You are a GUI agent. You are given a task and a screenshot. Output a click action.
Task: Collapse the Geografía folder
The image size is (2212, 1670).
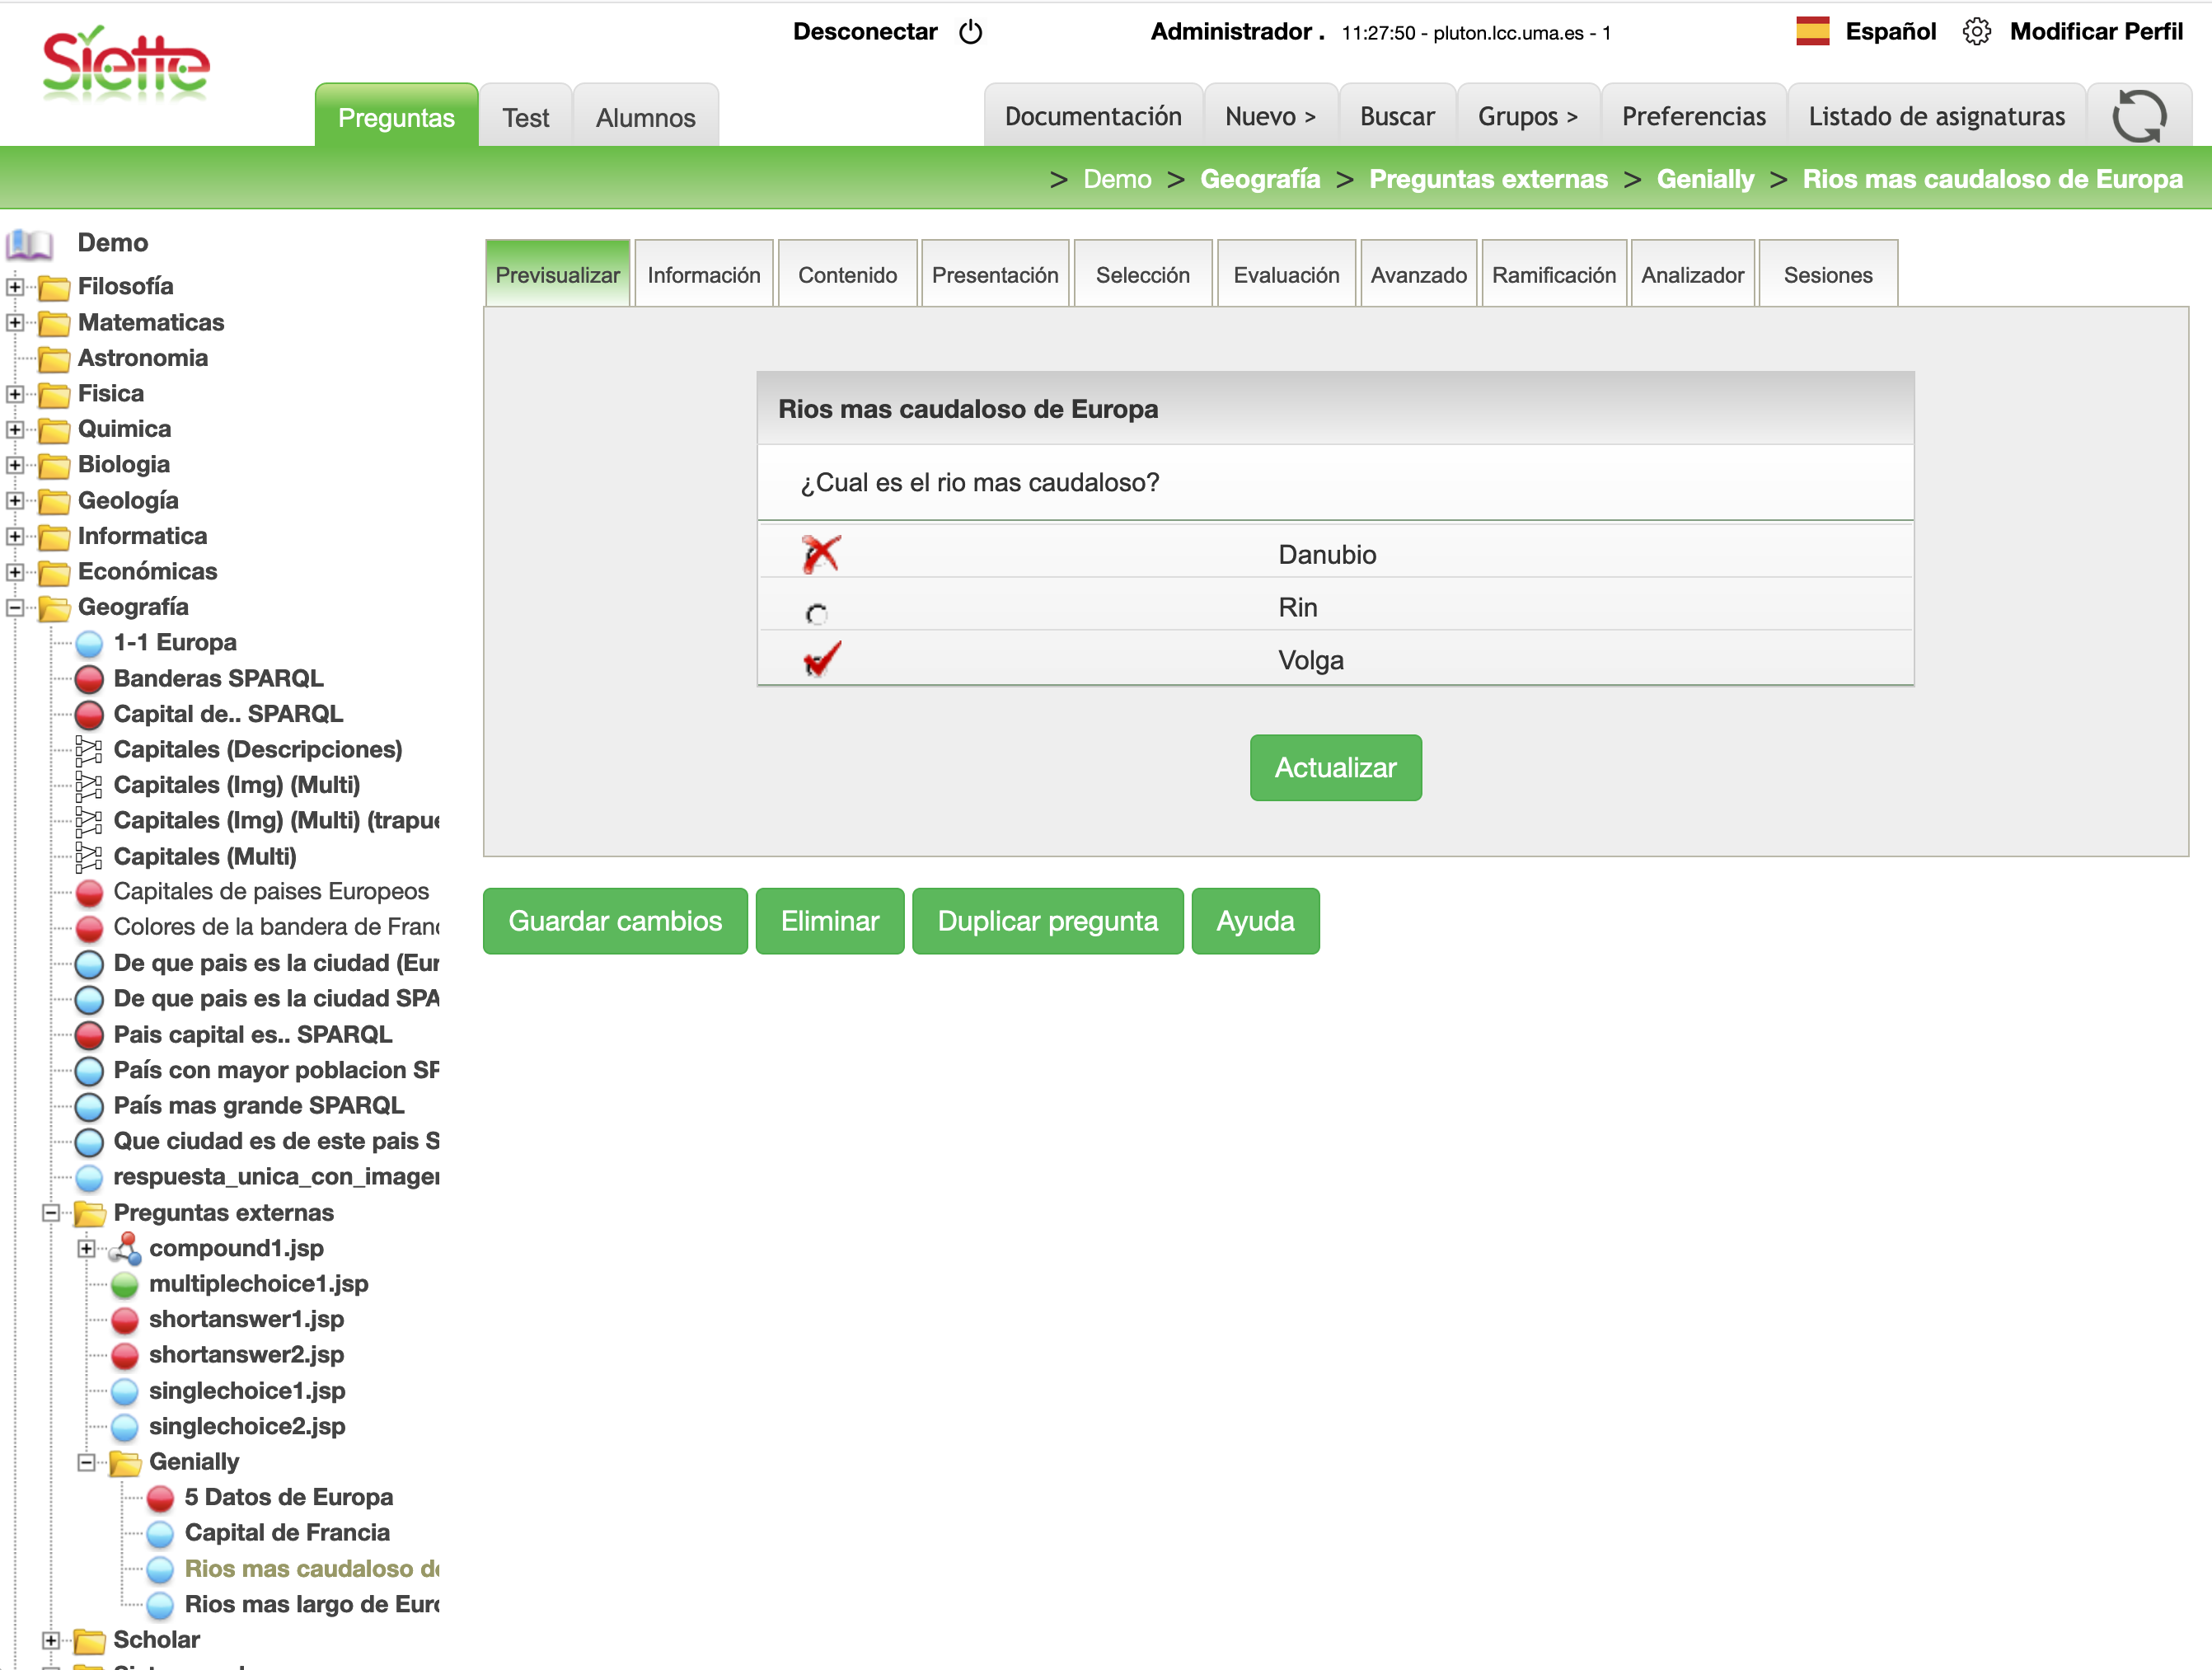tap(15, 607)
